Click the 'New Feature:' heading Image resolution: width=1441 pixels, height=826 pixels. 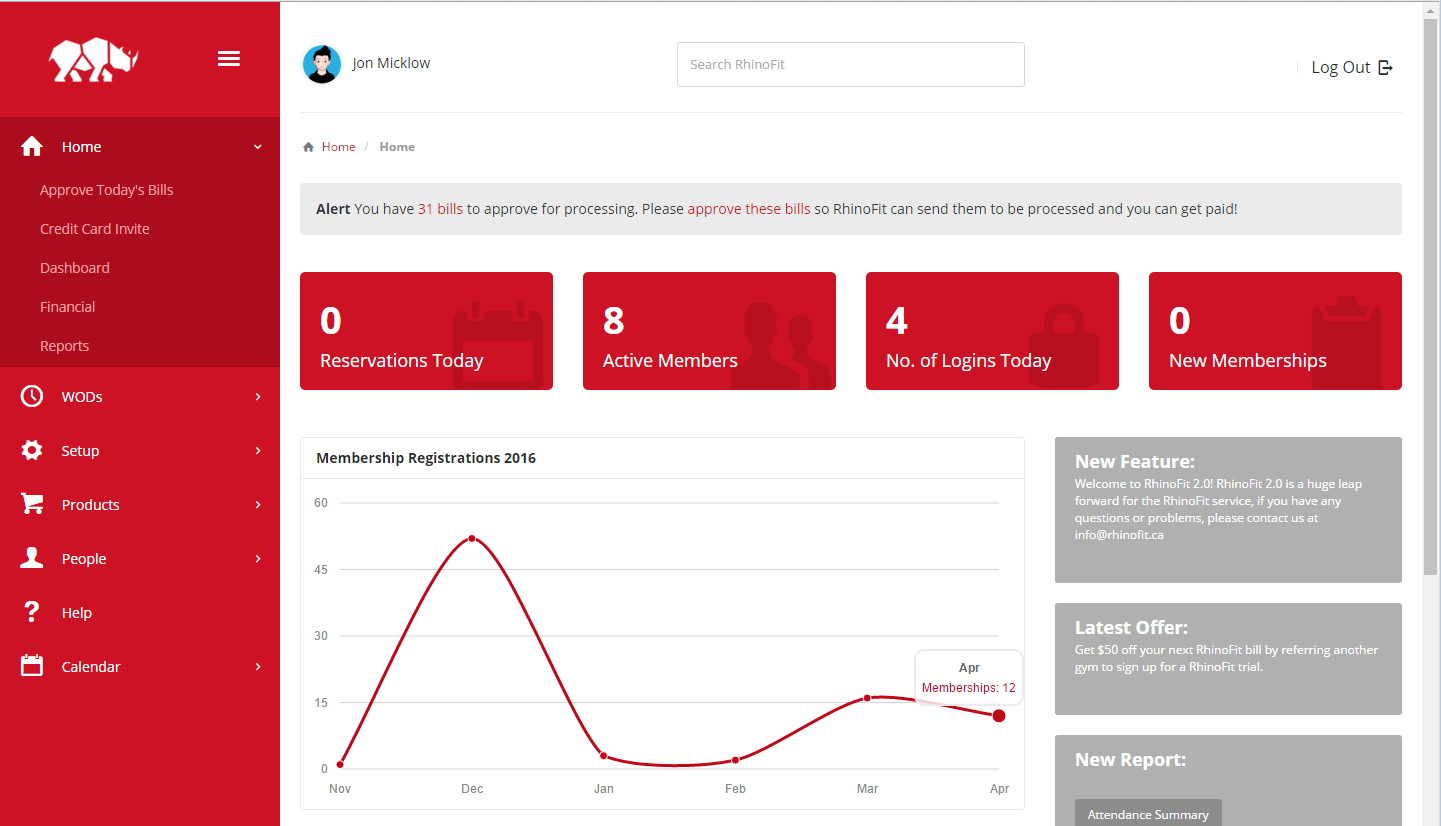pyautogui.click(x=1135, y=462)
